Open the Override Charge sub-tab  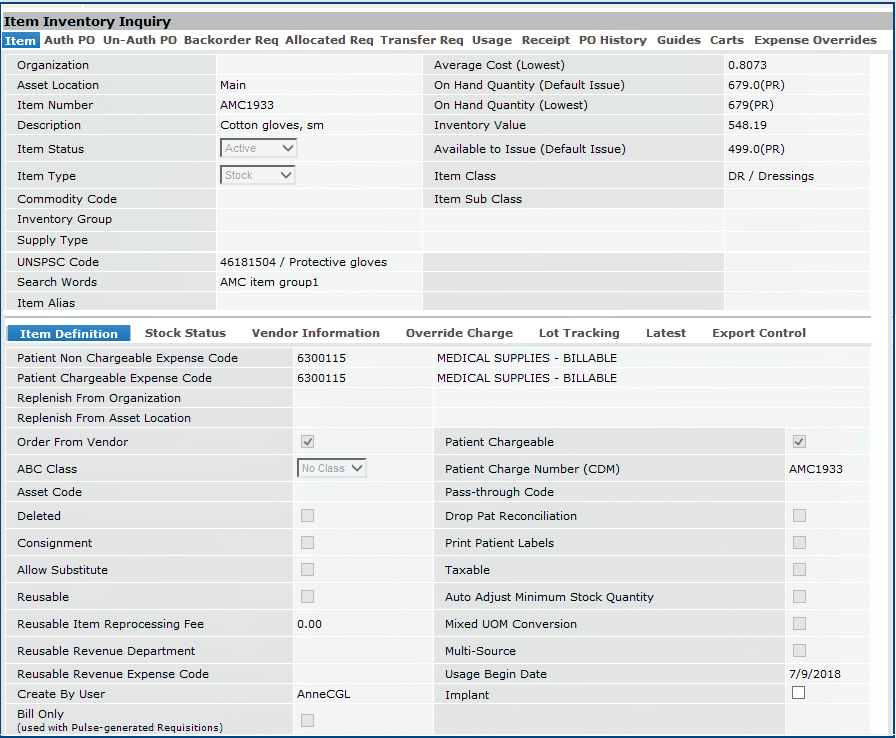click(x=459, y=333)
